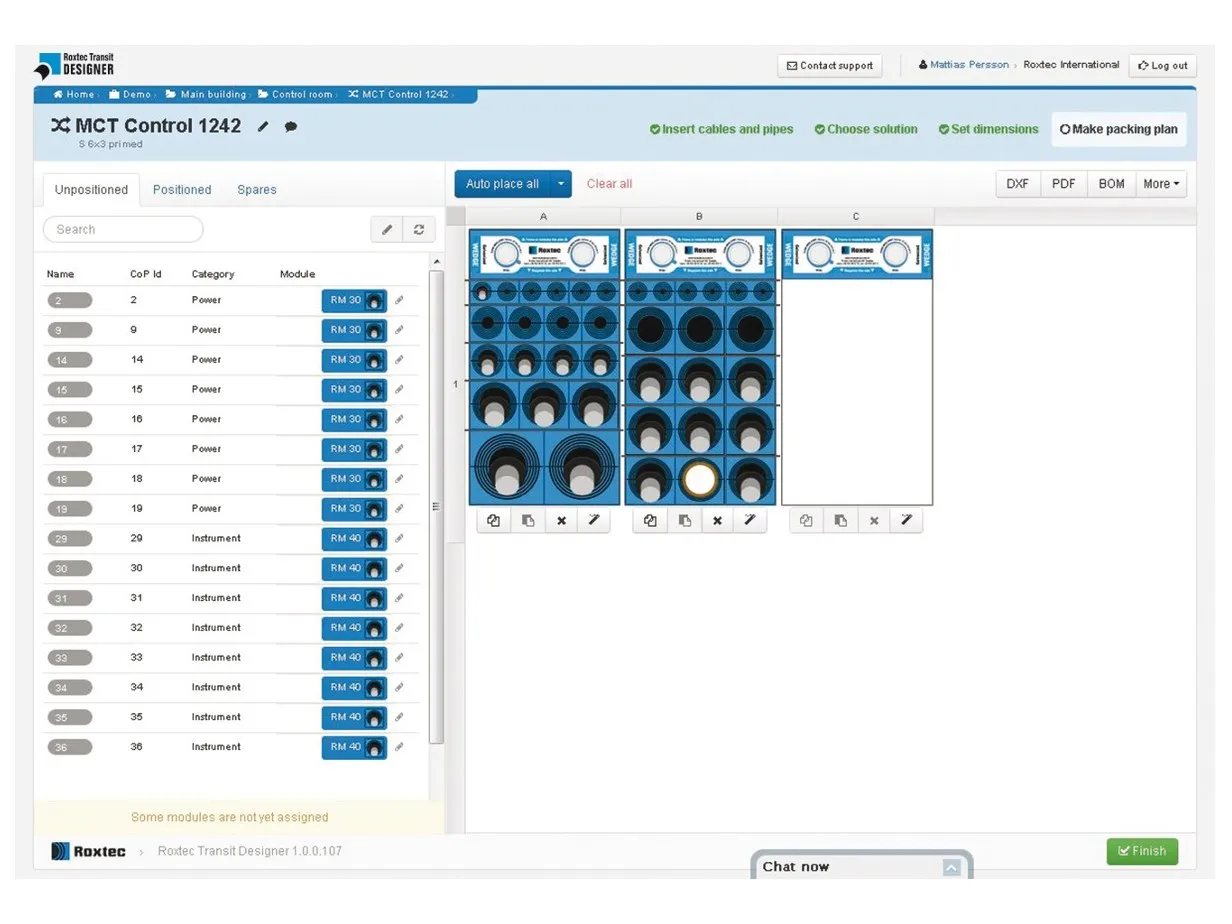
Task: Copy frame column A
Action: tap(494, 521)
